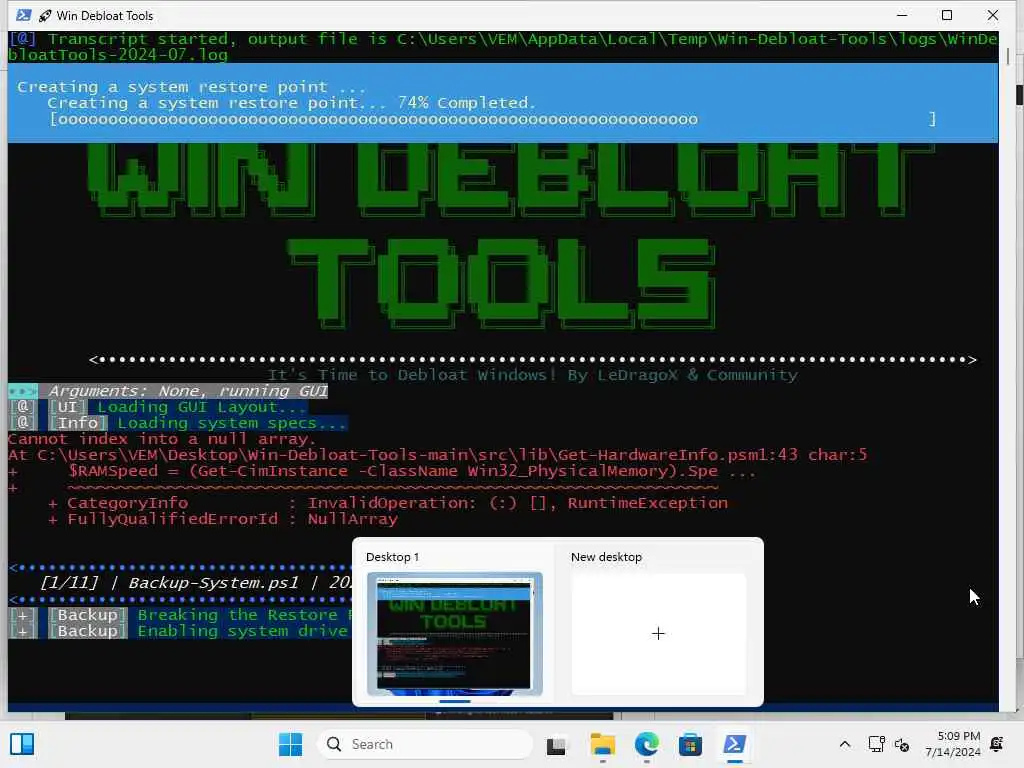The width and height of the screenshot is (1024, 768).
Task: Open File Explorer from the taskbar
Action: pyautogui.click(x=602, y=744)
